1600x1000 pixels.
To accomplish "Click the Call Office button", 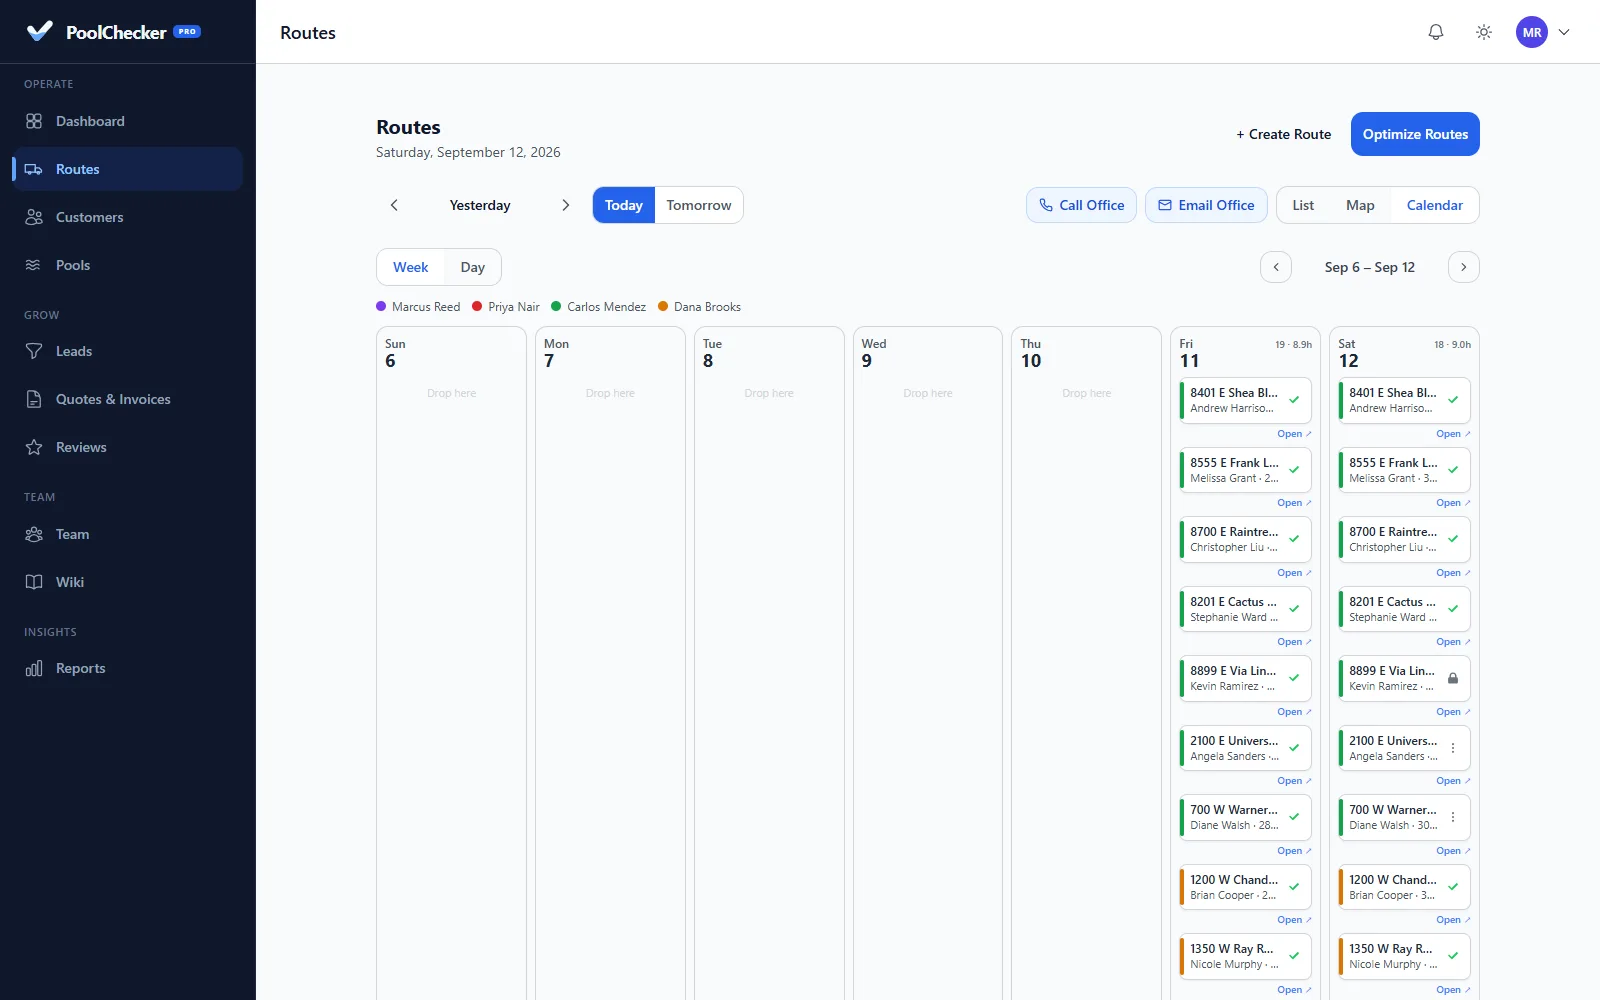I will point(1081,205).
